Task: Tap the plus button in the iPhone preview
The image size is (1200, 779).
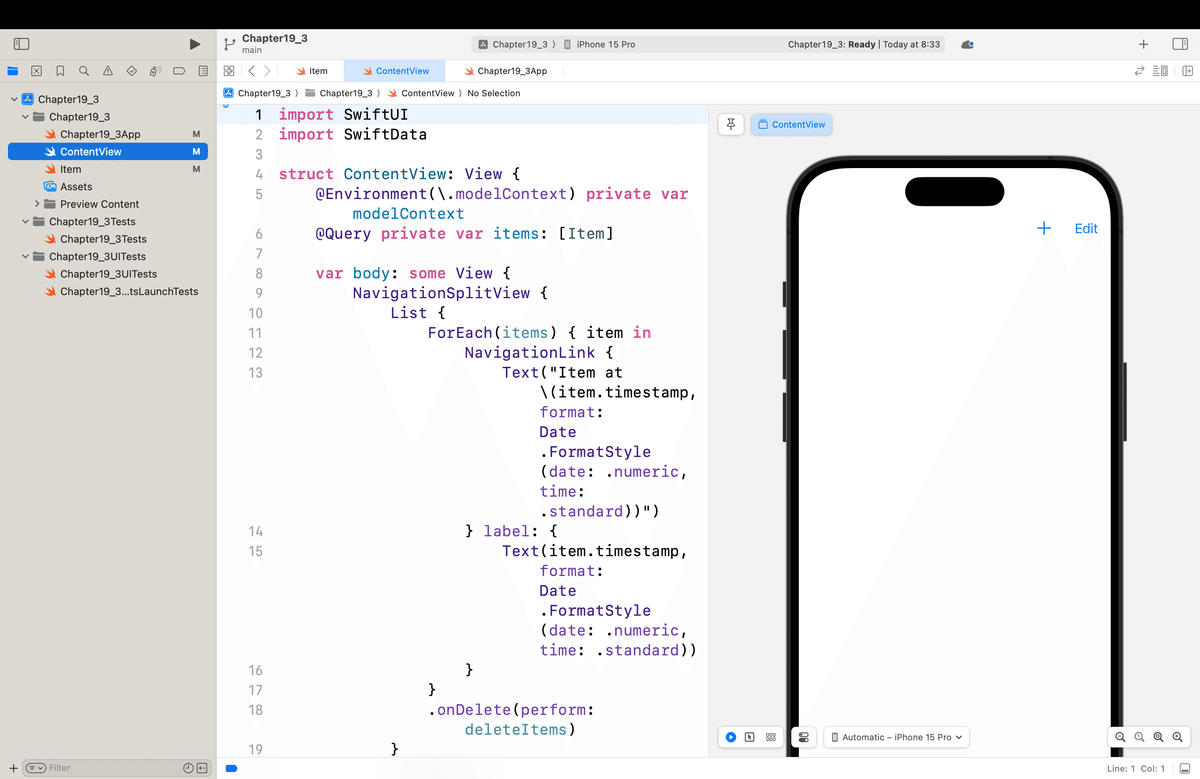Action: [1044, 228]
